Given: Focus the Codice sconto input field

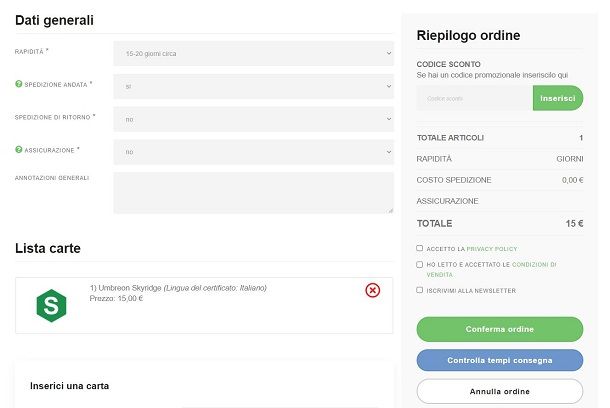Looking at the screenshot, I should point(475,98).
